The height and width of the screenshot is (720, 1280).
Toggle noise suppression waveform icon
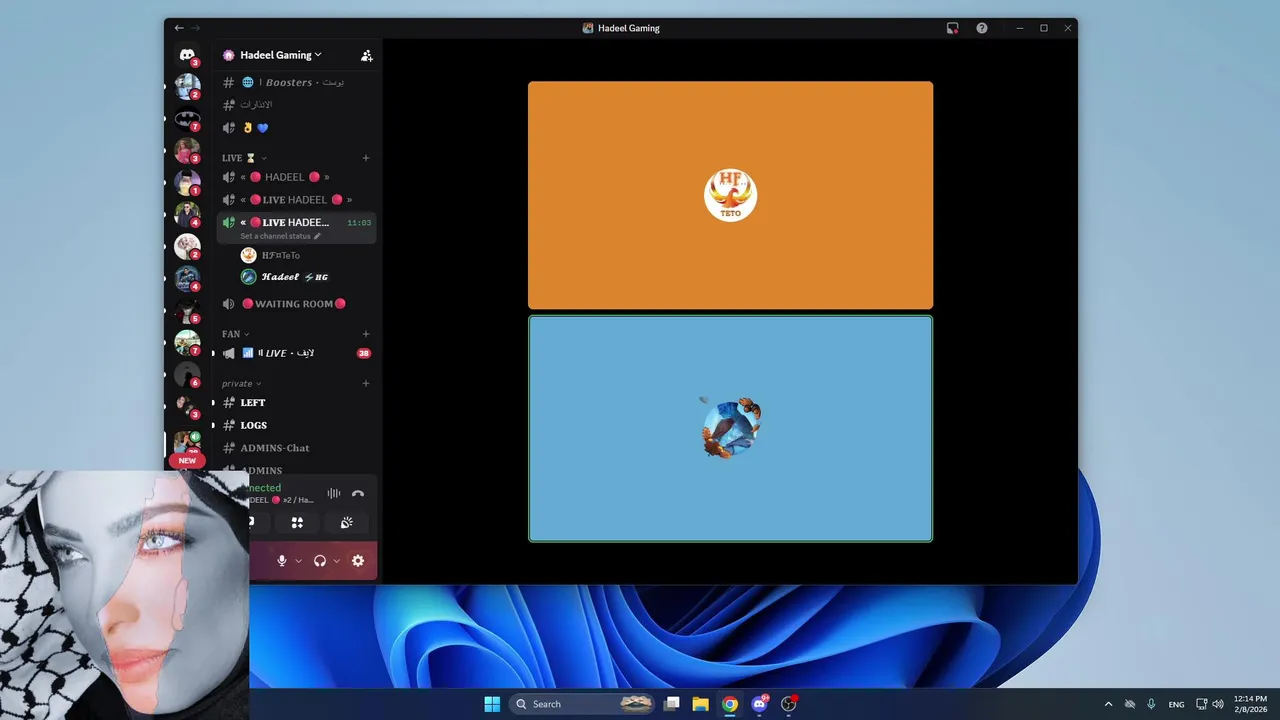(333, 494)
